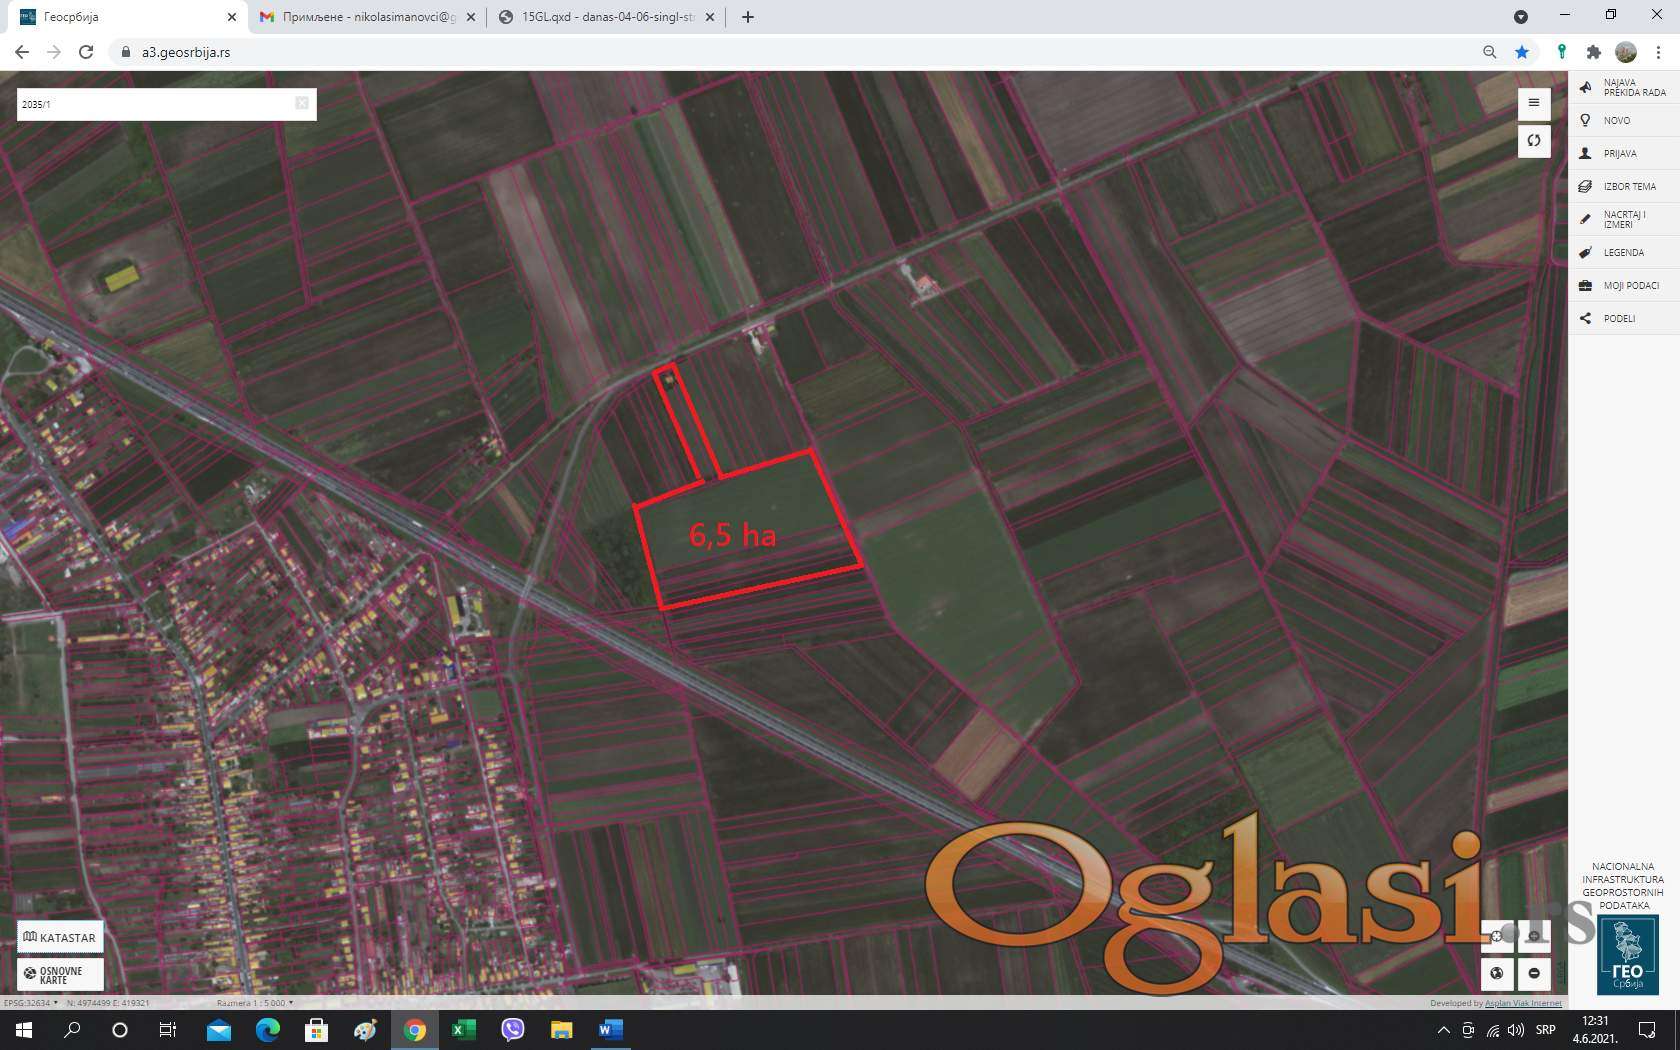
Task: Show hidden system tray icons chevron
Action: [1443, 1030]
